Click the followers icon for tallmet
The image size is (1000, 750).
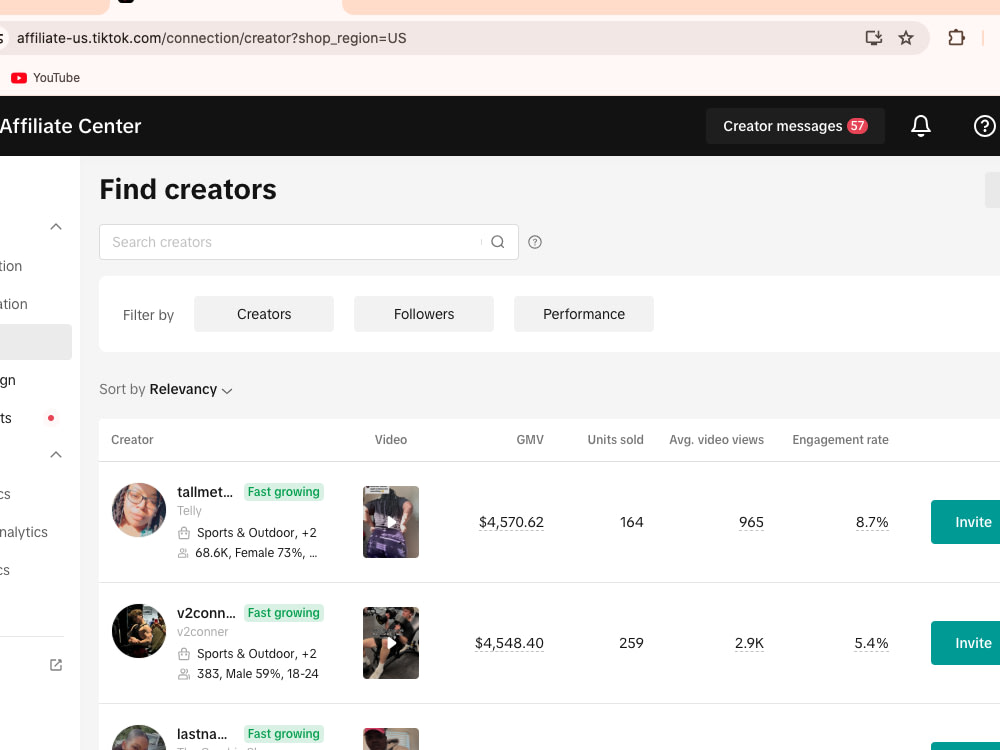click(x=183, y=553)
